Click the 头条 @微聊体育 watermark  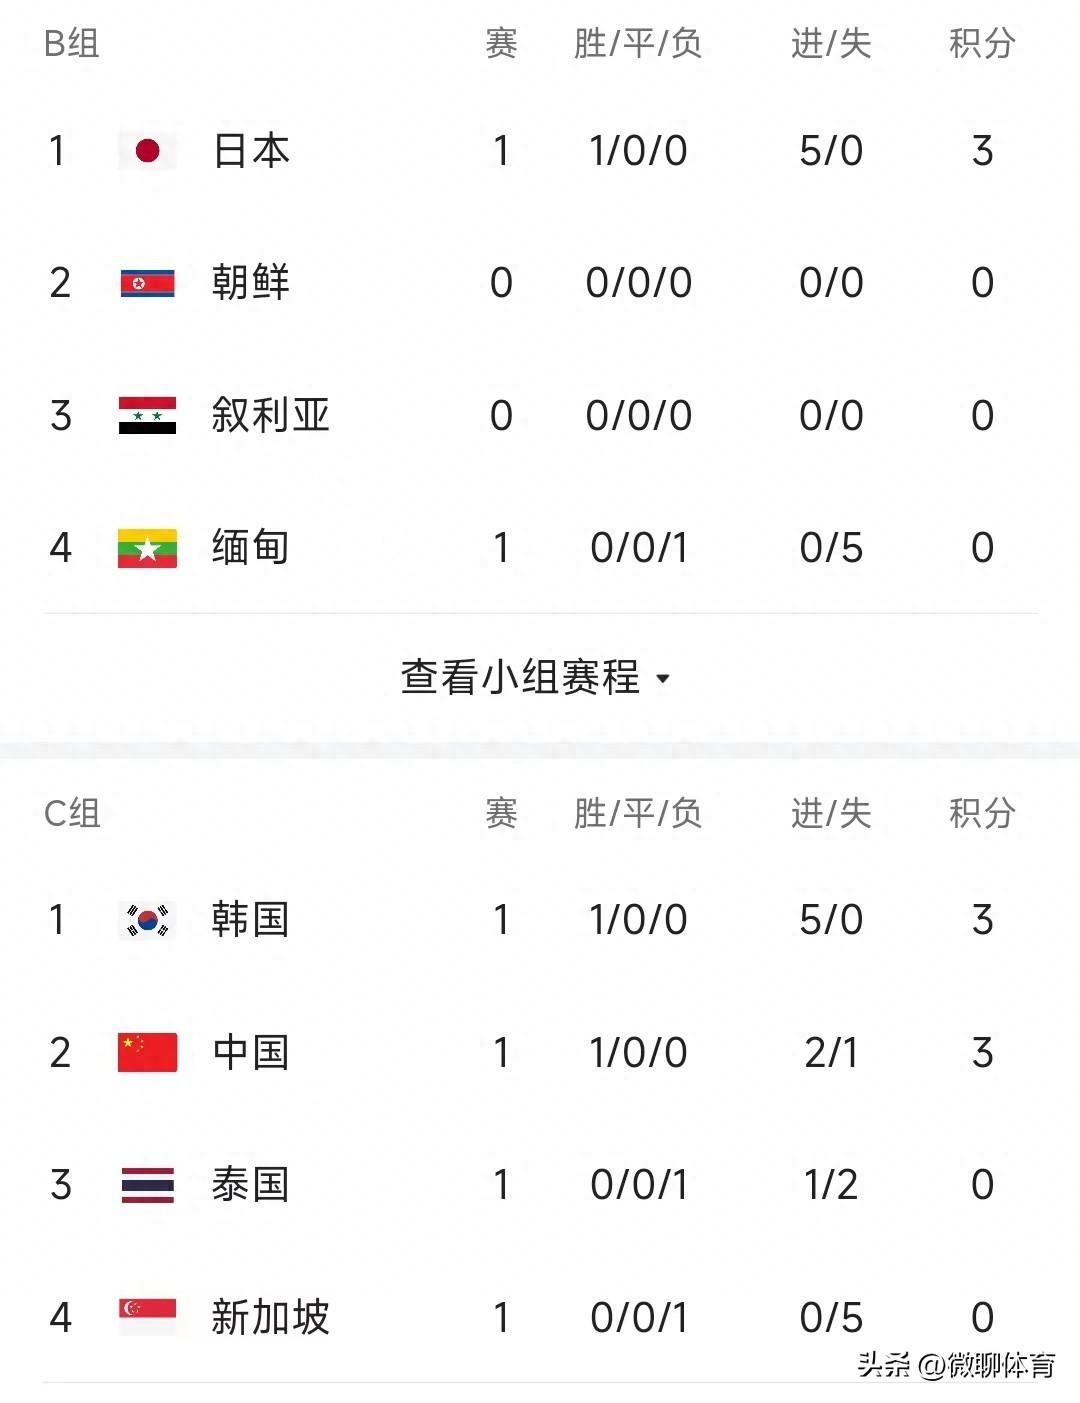(955, 1365)
